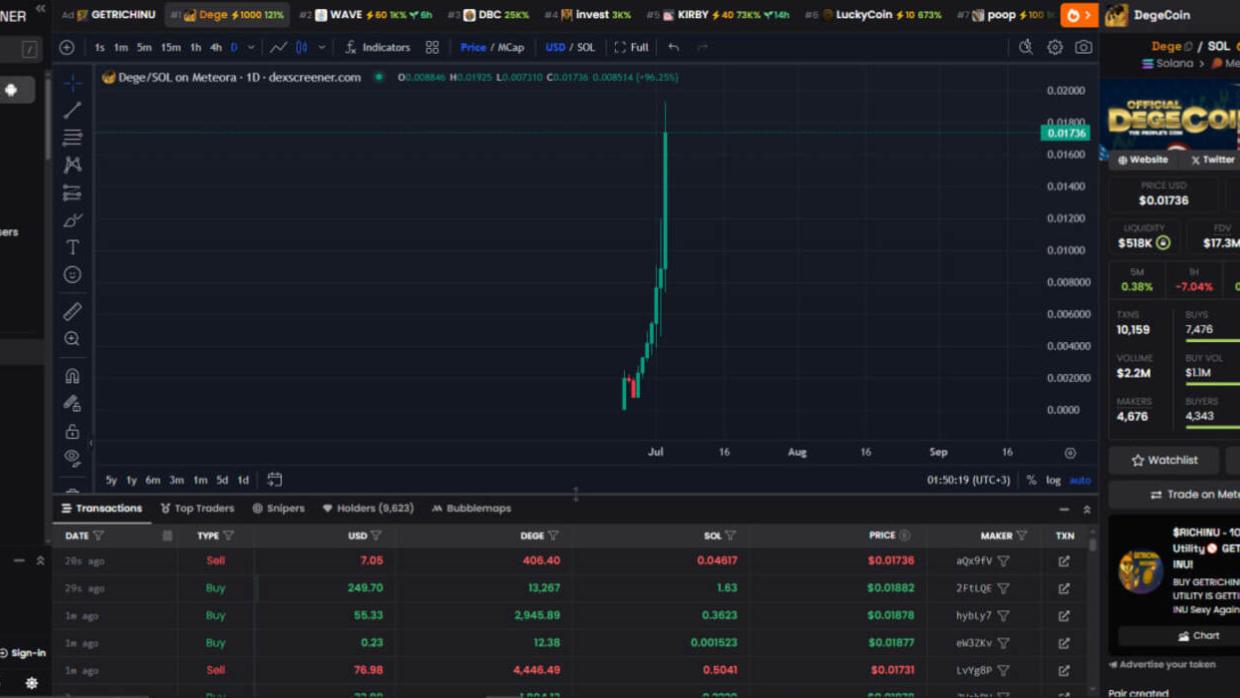Image resolution: width=1240 pixels, height=698 pixels.
Task: Switch the chart to MCap view
Action: (511, 47)
